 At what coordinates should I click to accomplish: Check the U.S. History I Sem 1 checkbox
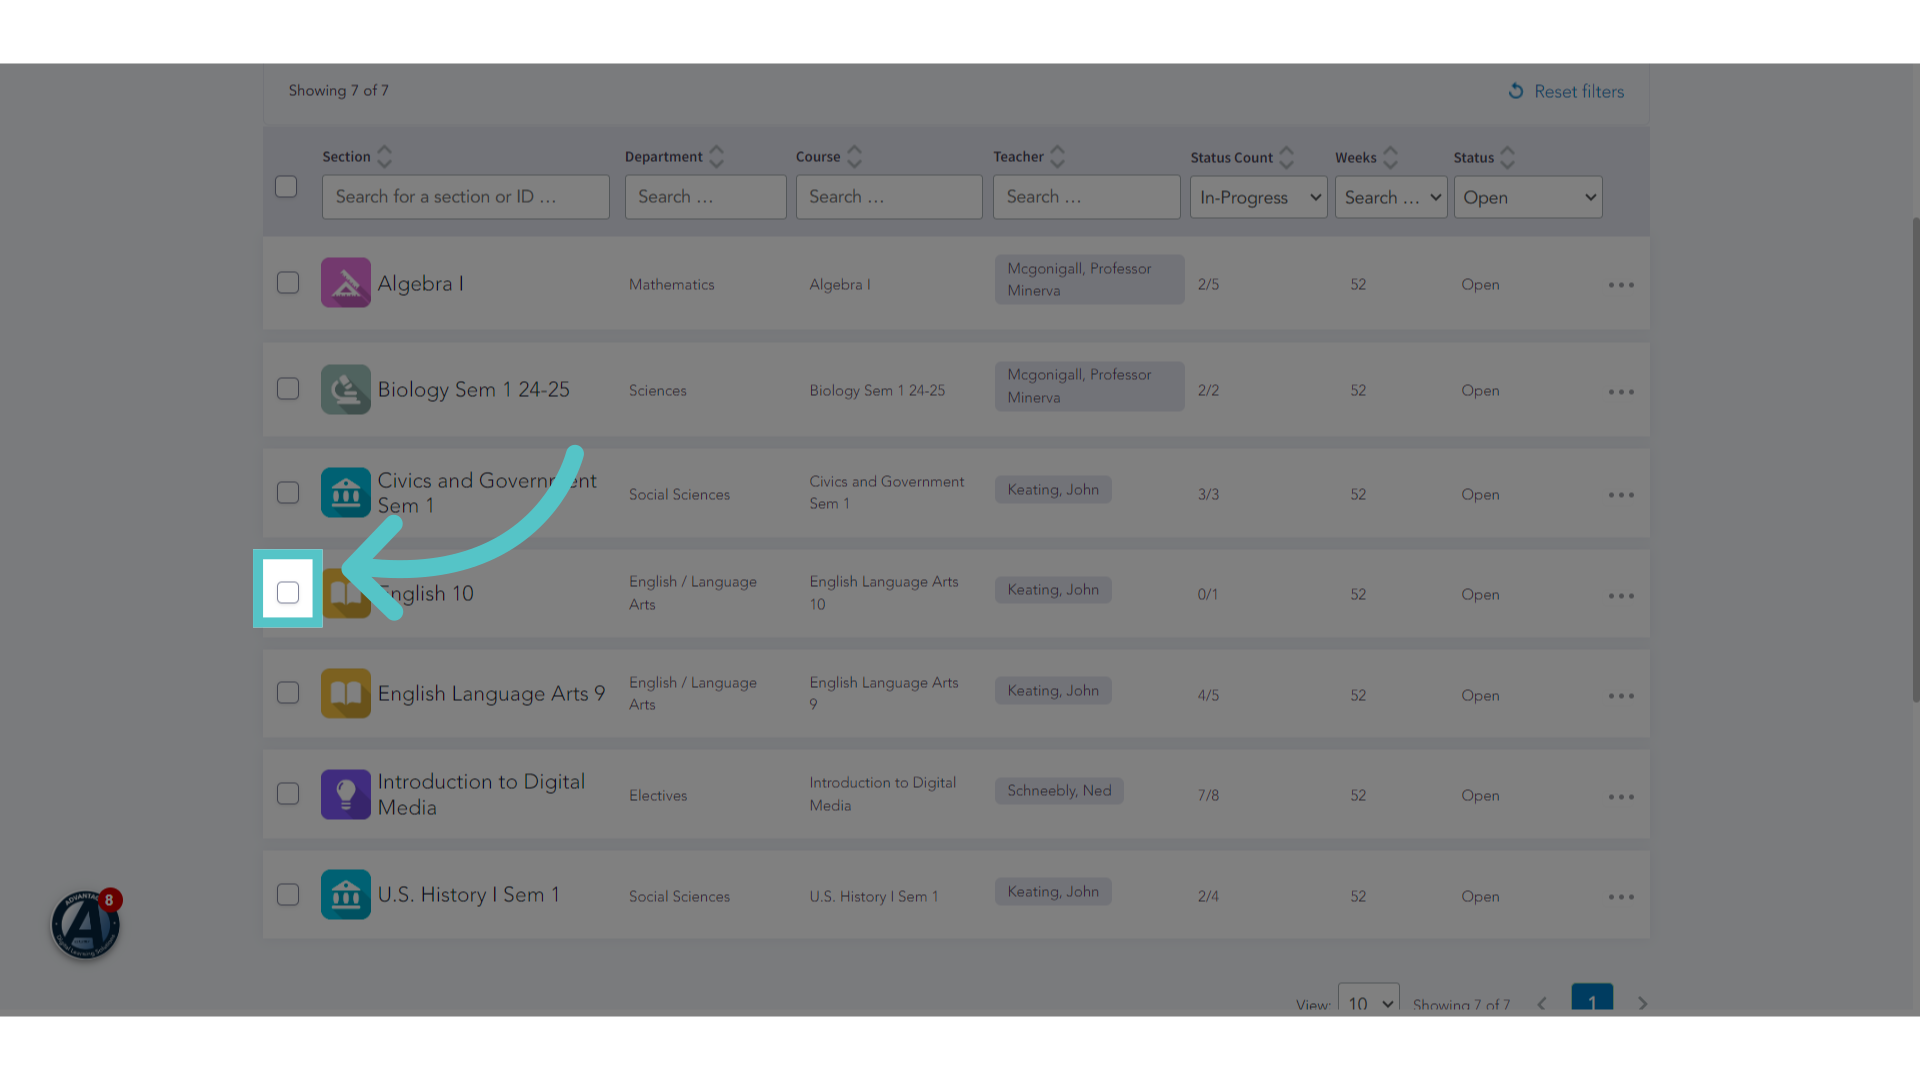point(288,895)
